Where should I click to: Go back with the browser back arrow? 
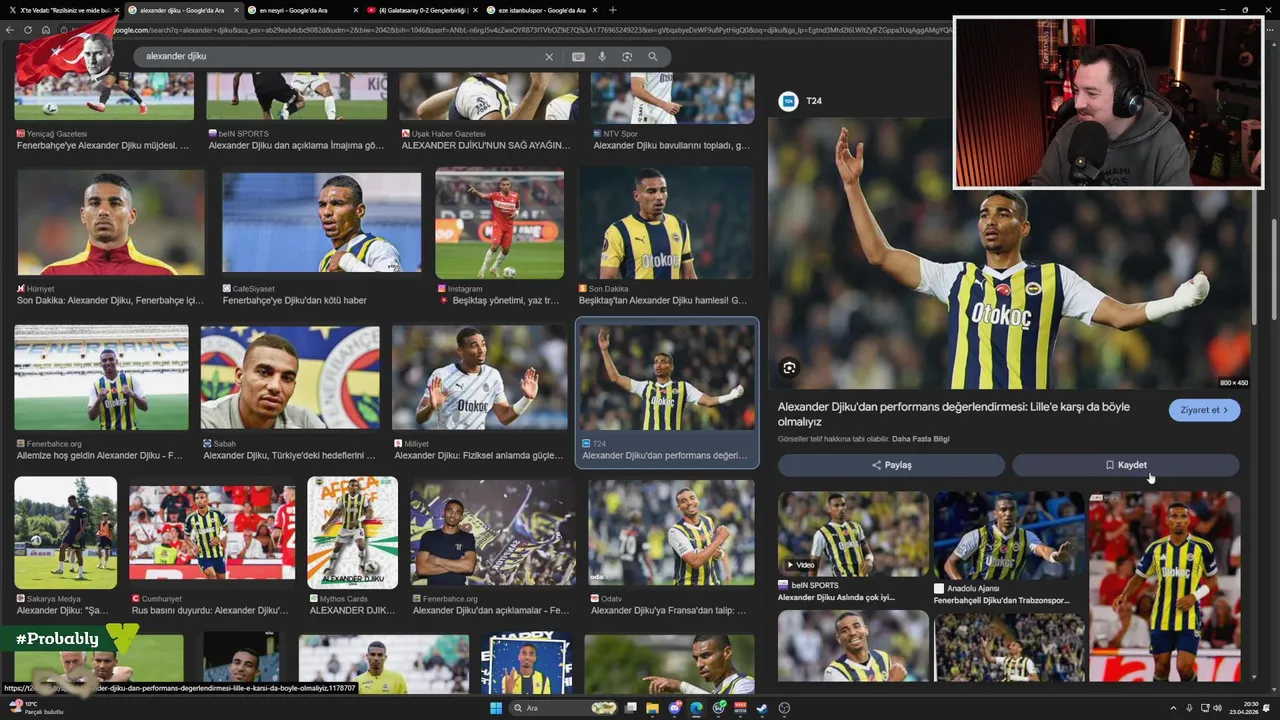[x=10, y=30]
